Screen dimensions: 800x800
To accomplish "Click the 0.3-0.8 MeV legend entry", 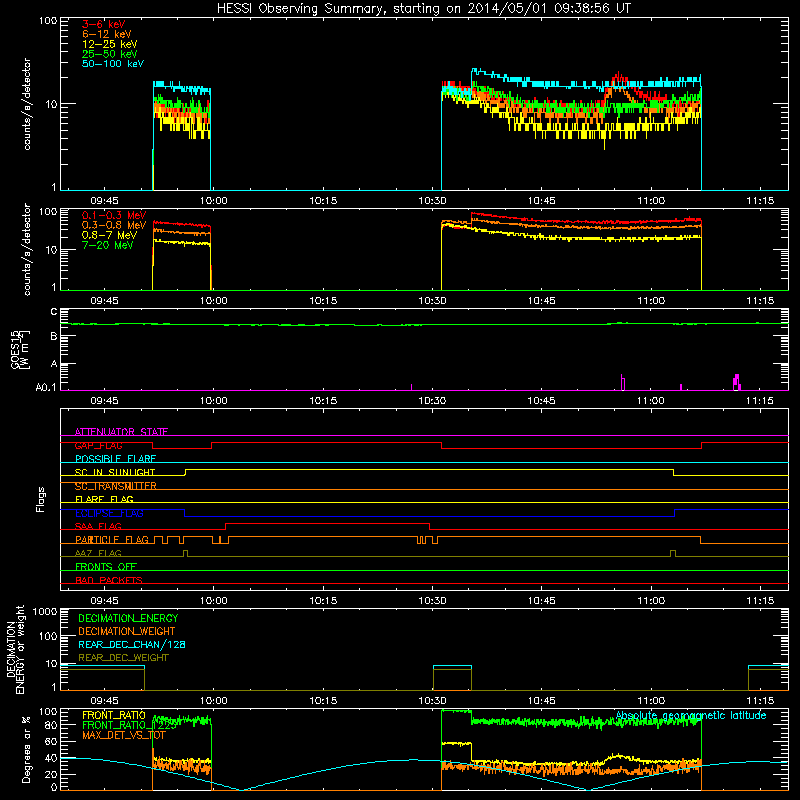I will click(x=114, y=225).
